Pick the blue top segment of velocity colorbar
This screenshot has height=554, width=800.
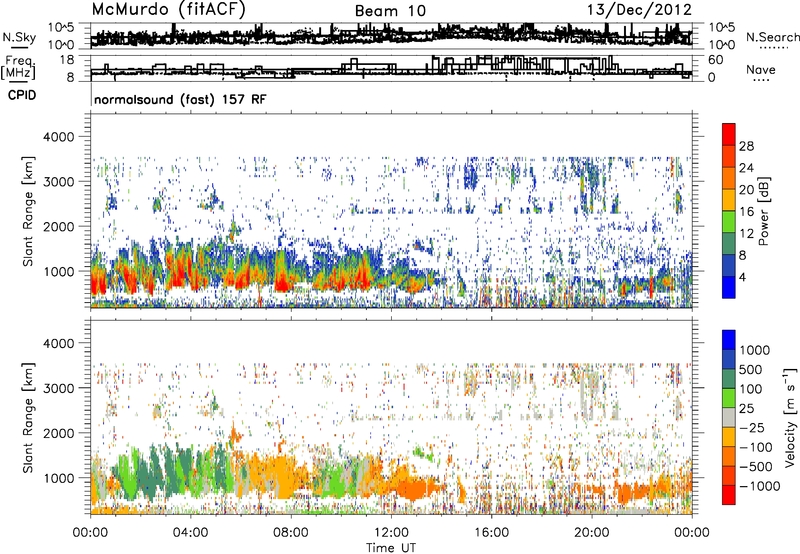coord(729,340)
